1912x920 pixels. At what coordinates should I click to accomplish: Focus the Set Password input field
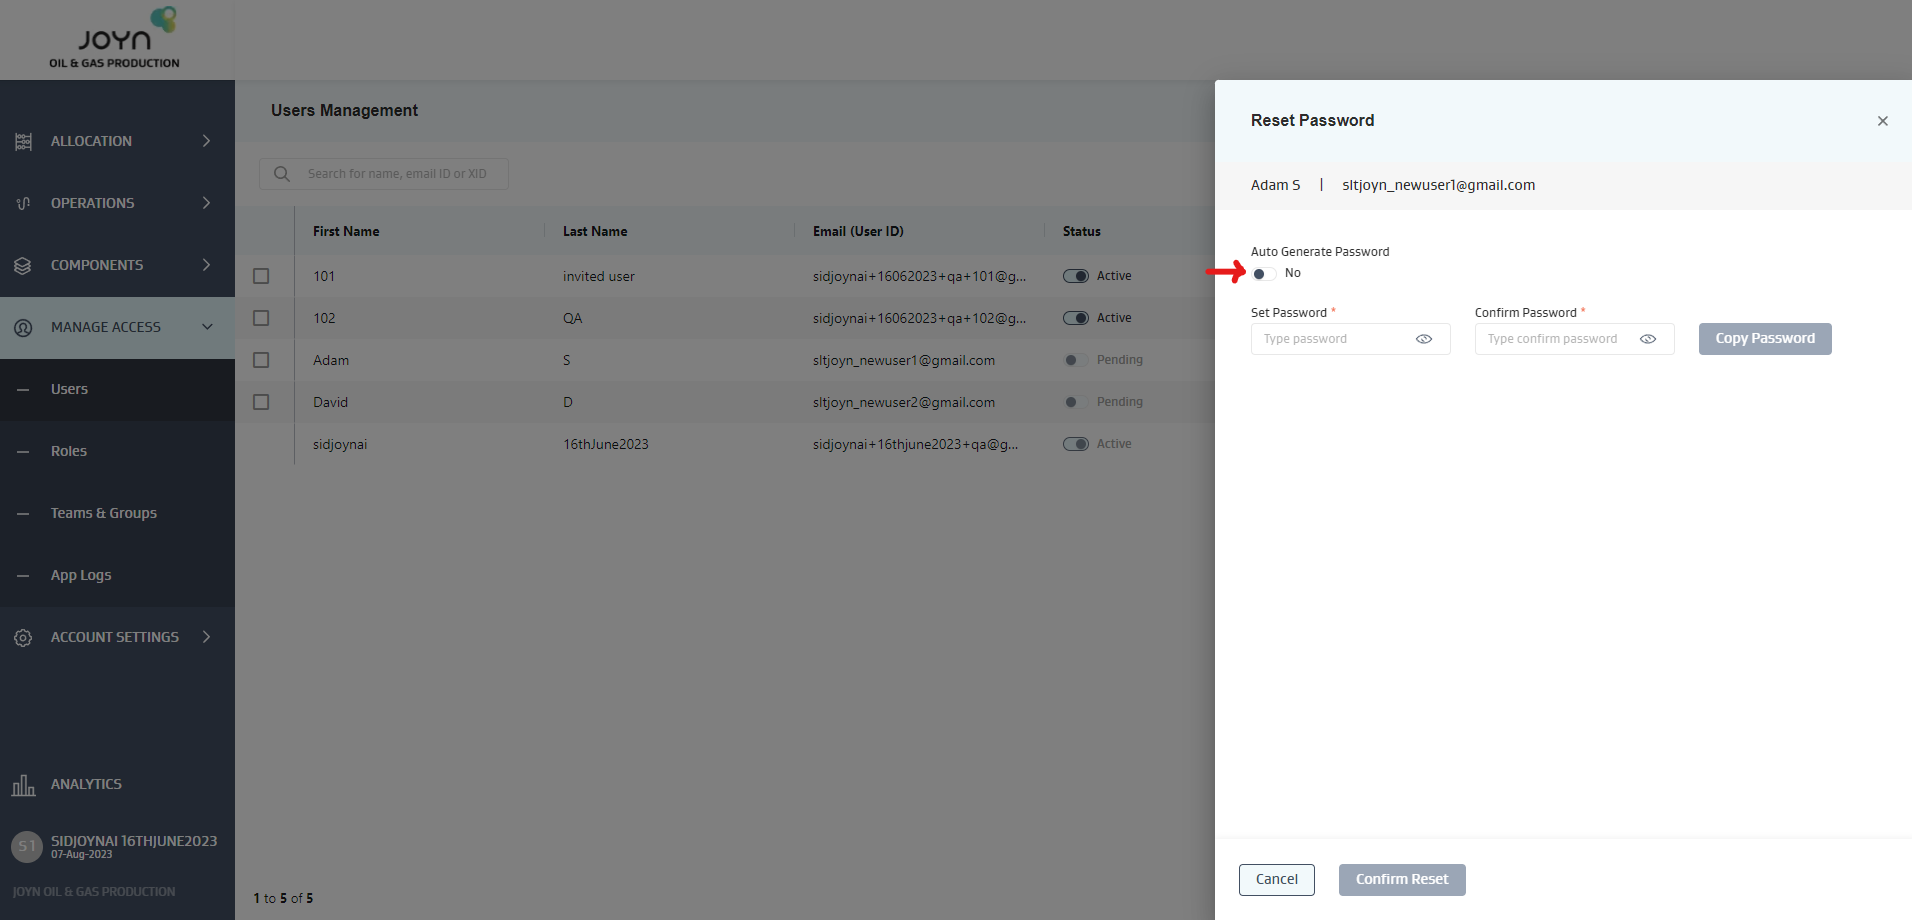tap(1332, 339)
